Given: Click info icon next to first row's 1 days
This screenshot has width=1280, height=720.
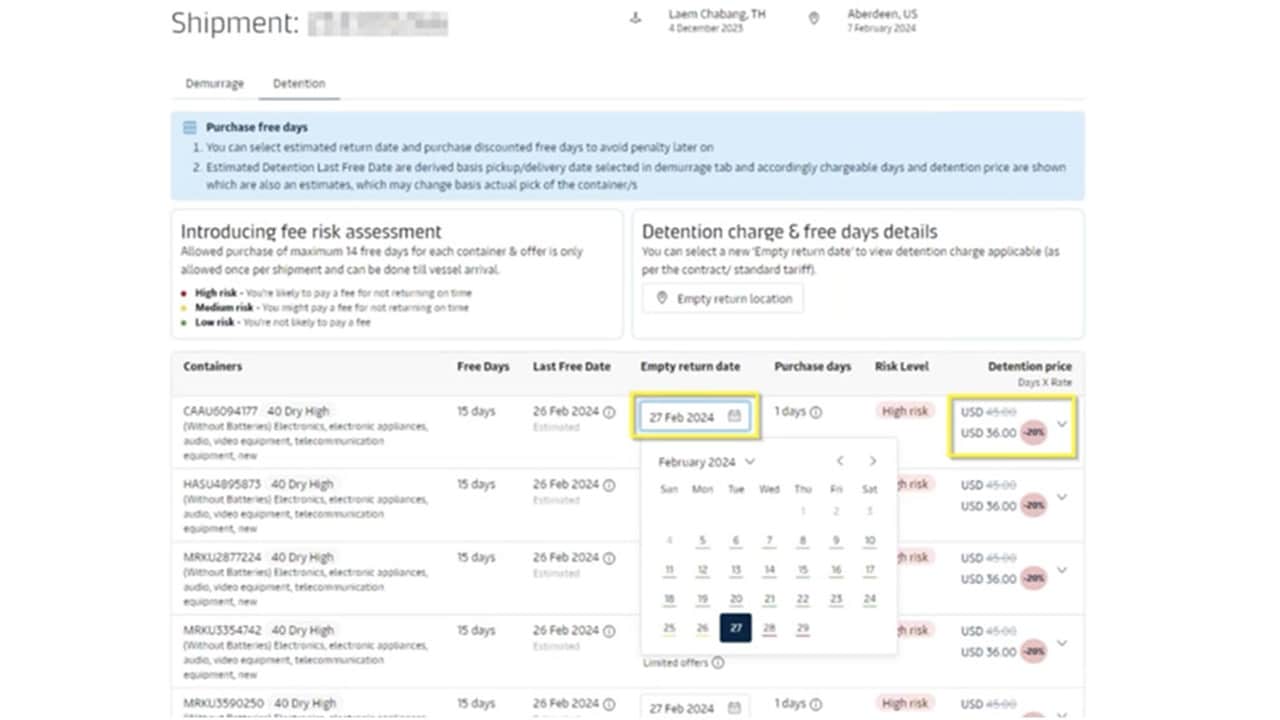Looking at the screenshot, I should (816, 412).
